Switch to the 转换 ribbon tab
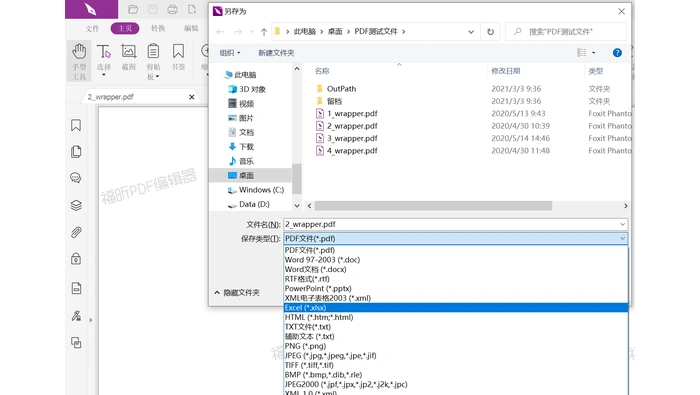 point(158,29)
